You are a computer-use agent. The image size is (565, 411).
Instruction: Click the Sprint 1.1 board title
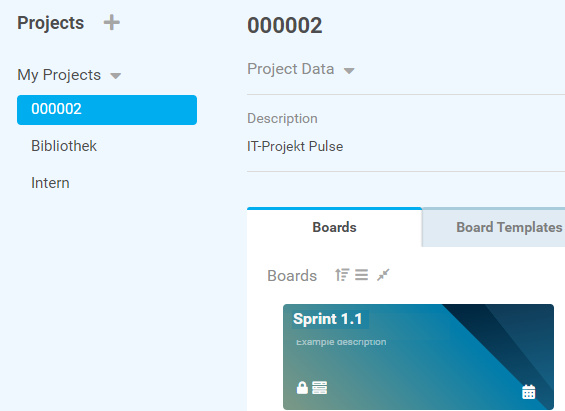coord(328,319)
